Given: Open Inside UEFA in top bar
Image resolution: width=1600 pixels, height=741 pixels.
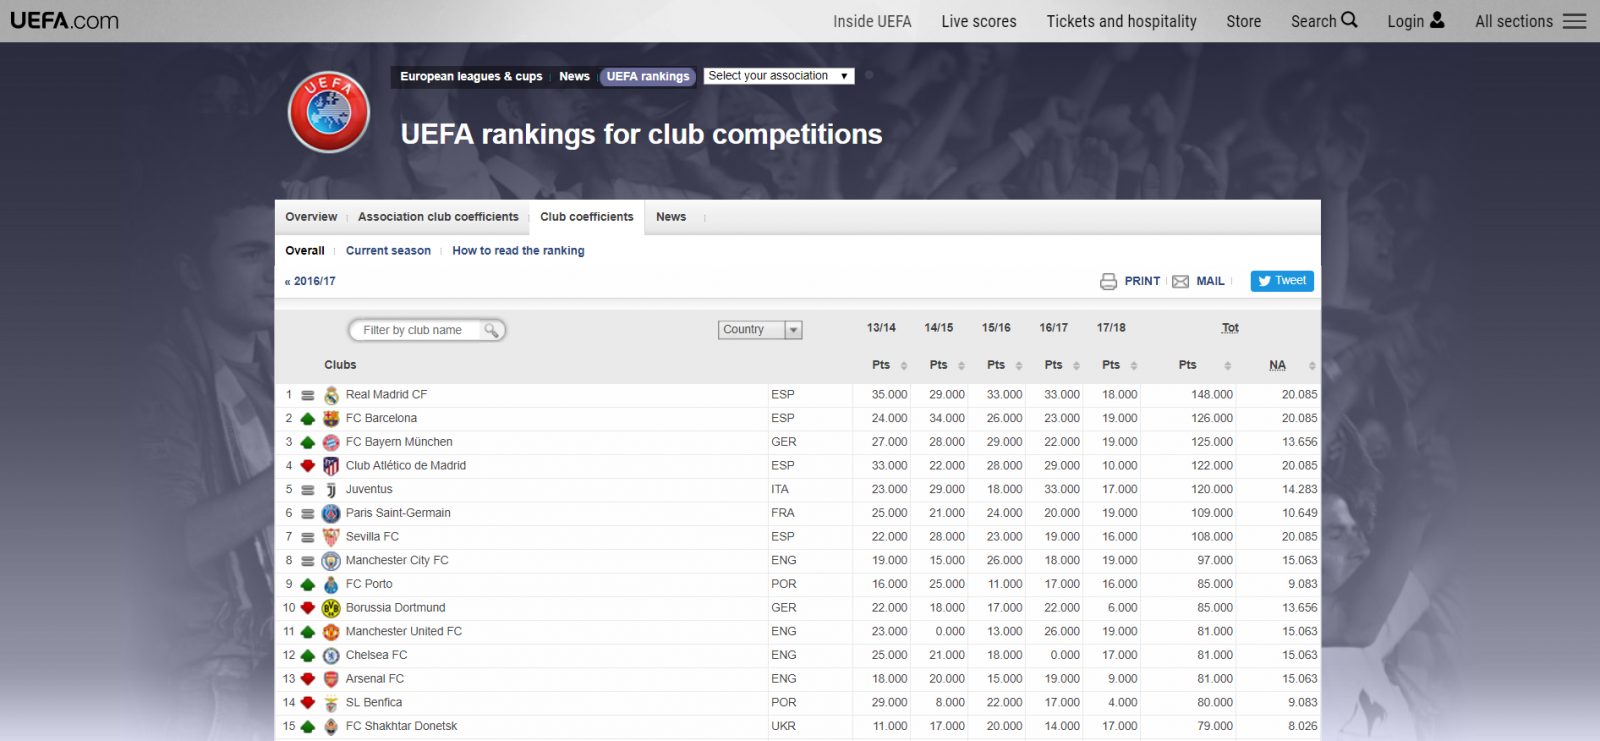Looking at the screenshot, I should [x=872, y=21].
